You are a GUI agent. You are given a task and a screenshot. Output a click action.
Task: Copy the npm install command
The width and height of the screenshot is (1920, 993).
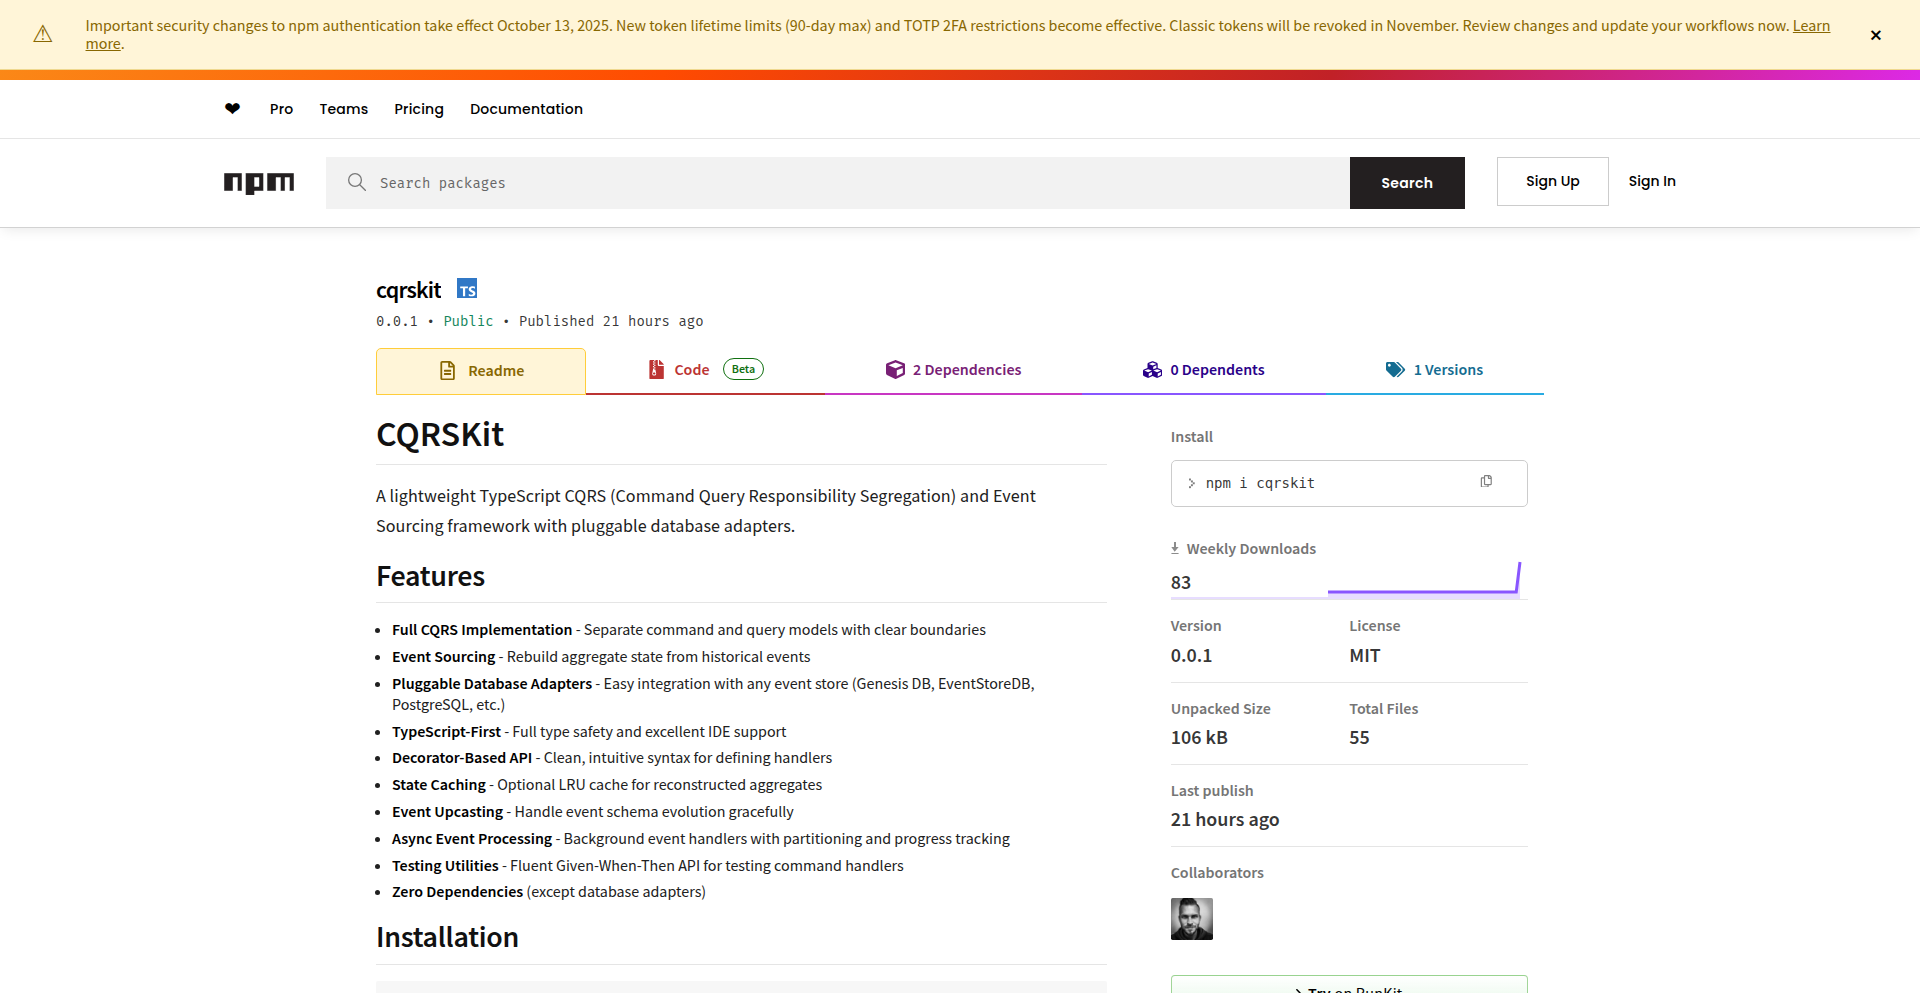pos(1486,482)
